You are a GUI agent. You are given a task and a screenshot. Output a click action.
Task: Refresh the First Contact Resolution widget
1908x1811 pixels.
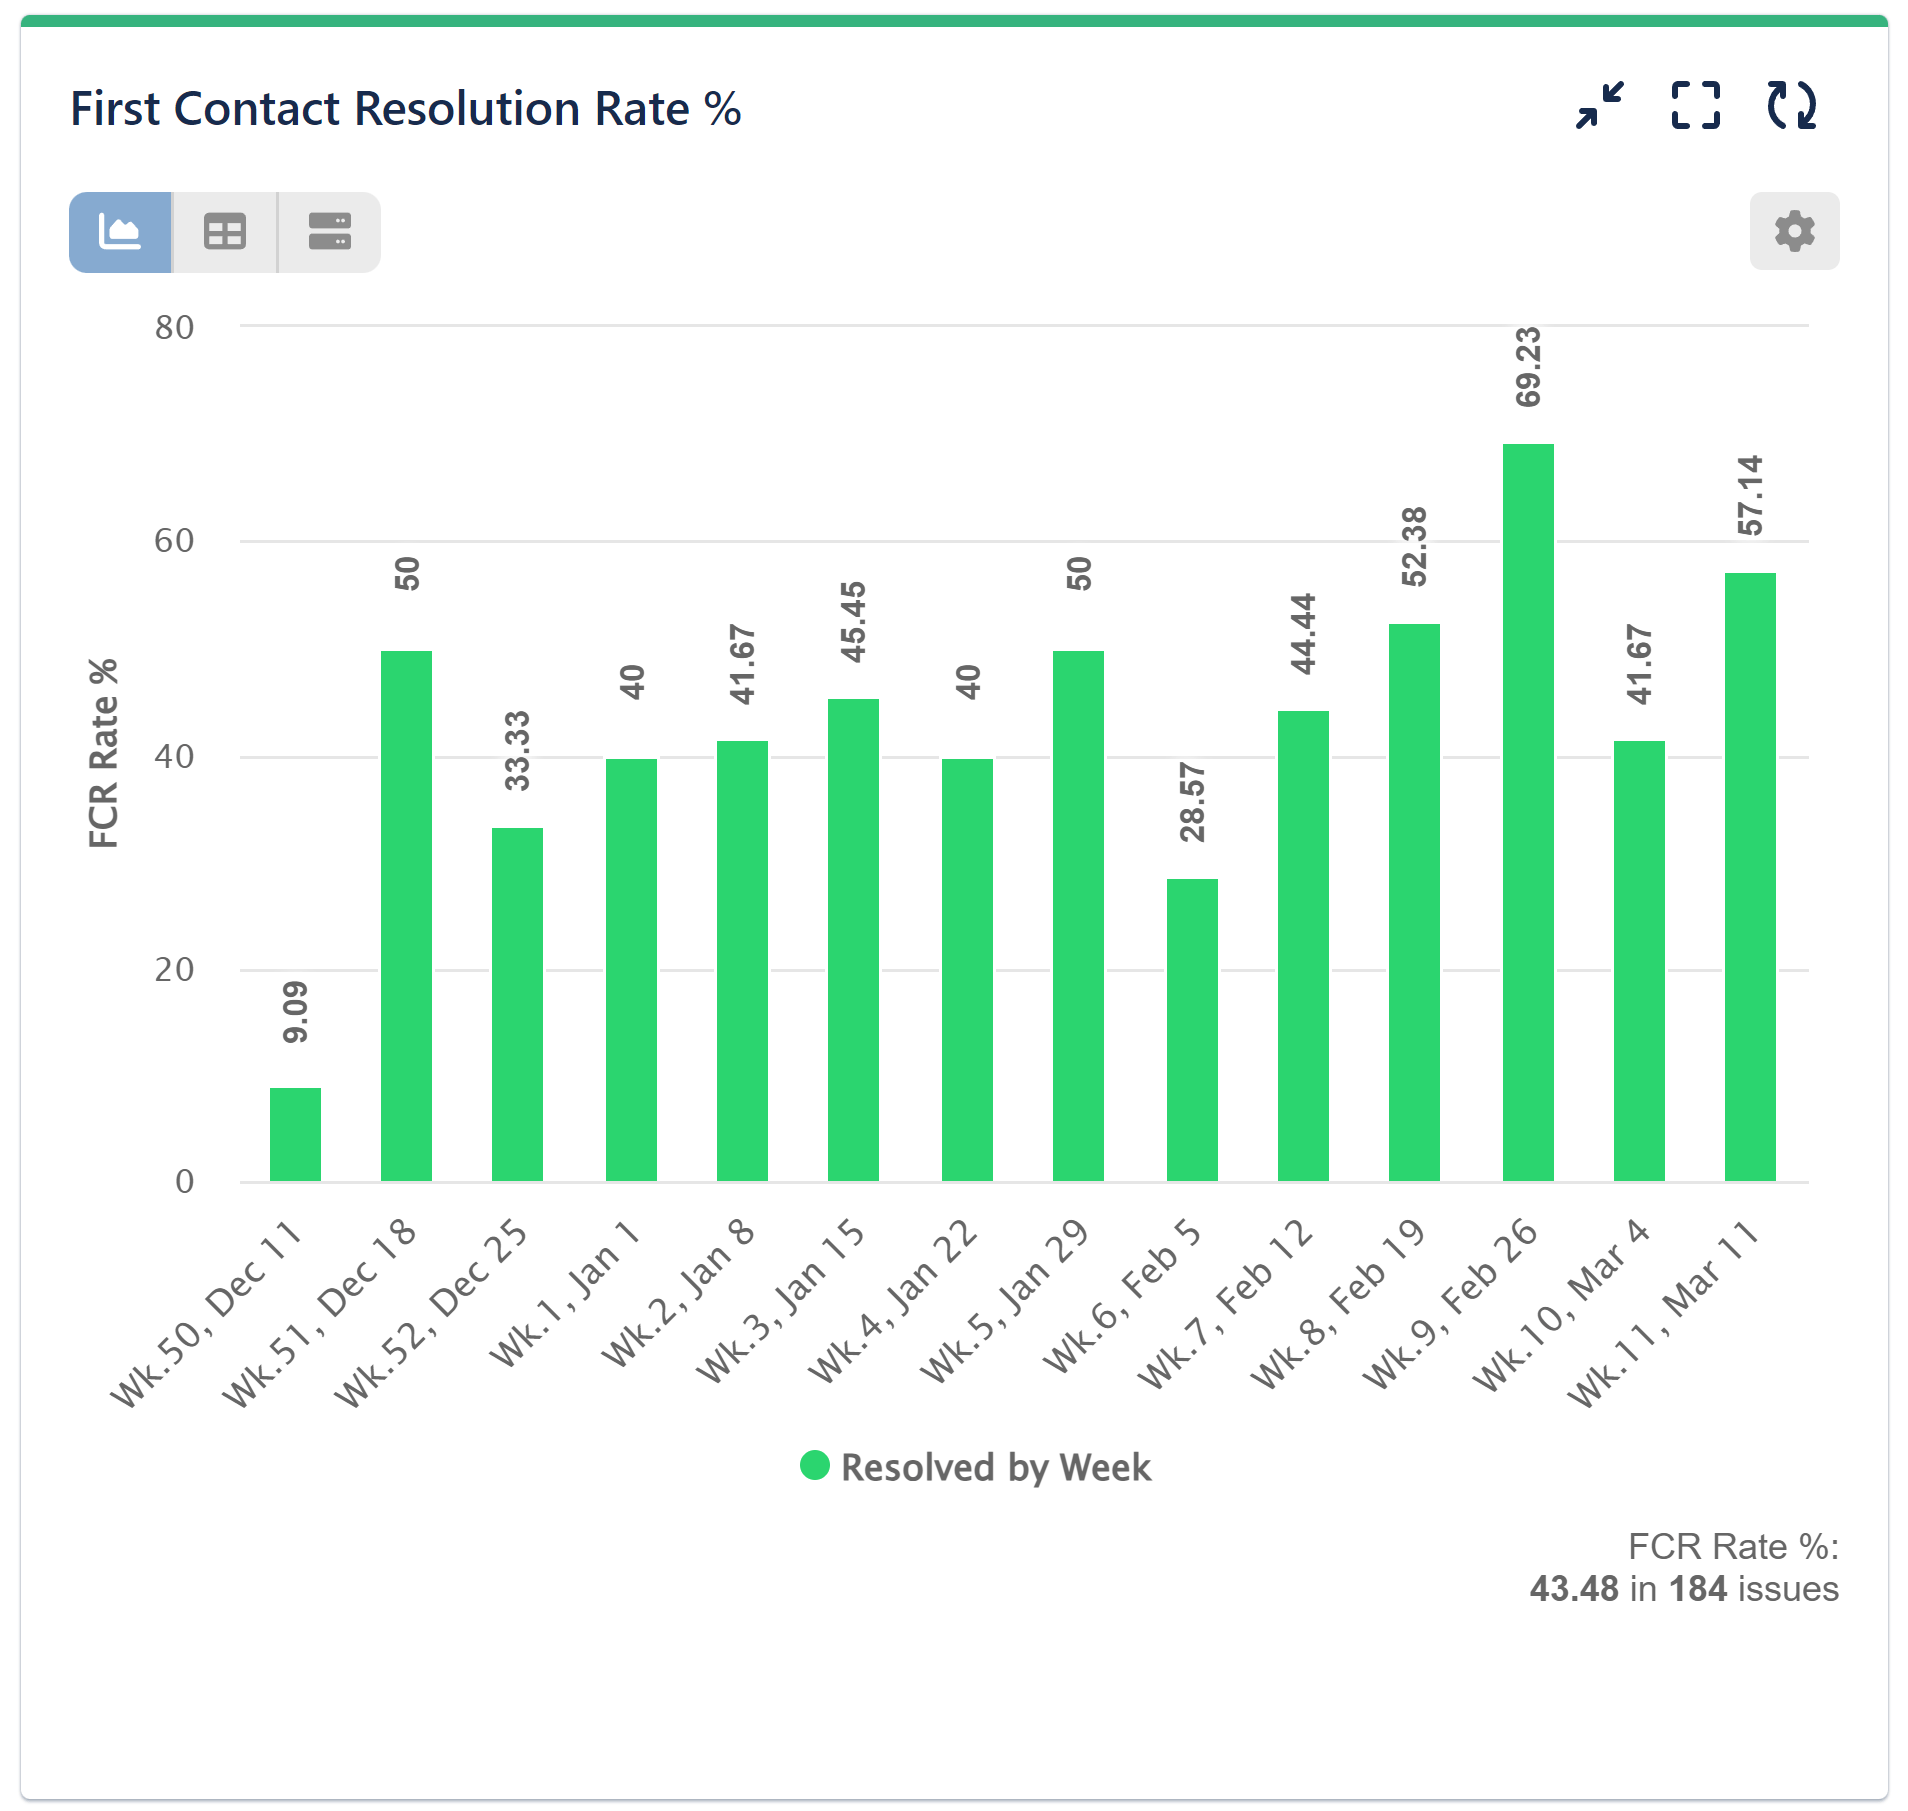pyautogui.click(x=1791, y=105)
